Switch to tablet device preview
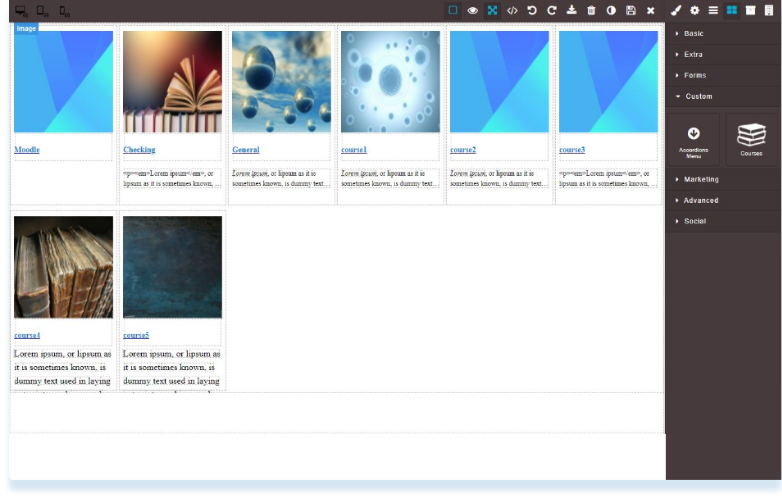The image size is (782, 501). (43, 11)
